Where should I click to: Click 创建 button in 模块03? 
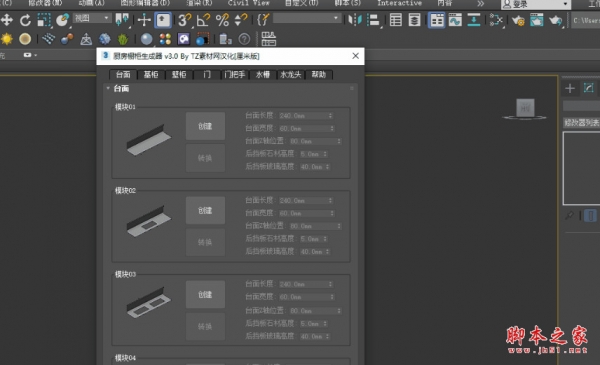[x=205, y=295]
